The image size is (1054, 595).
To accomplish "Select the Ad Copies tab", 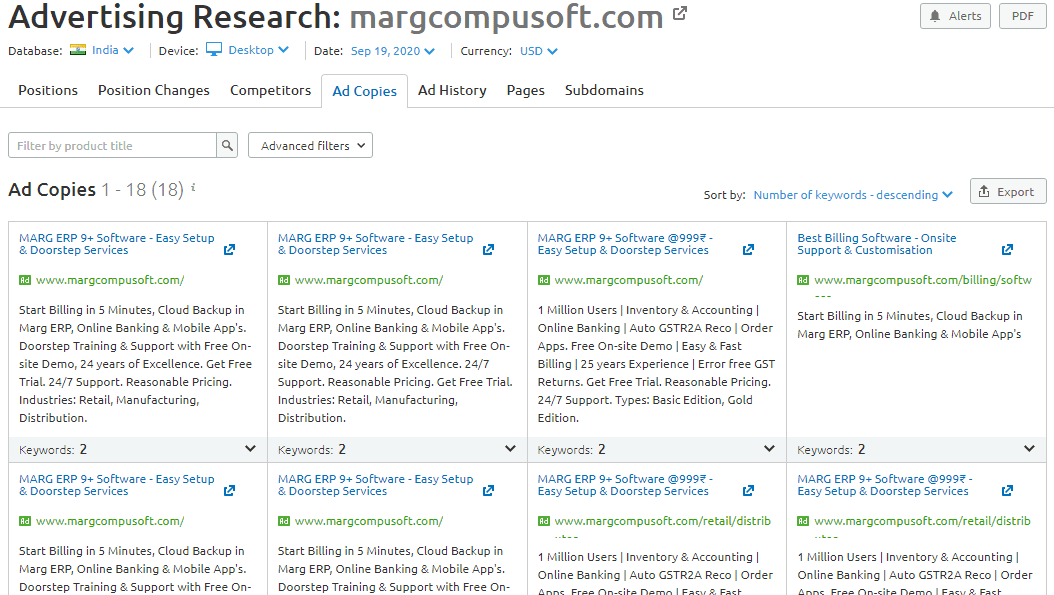I will 364,91.
